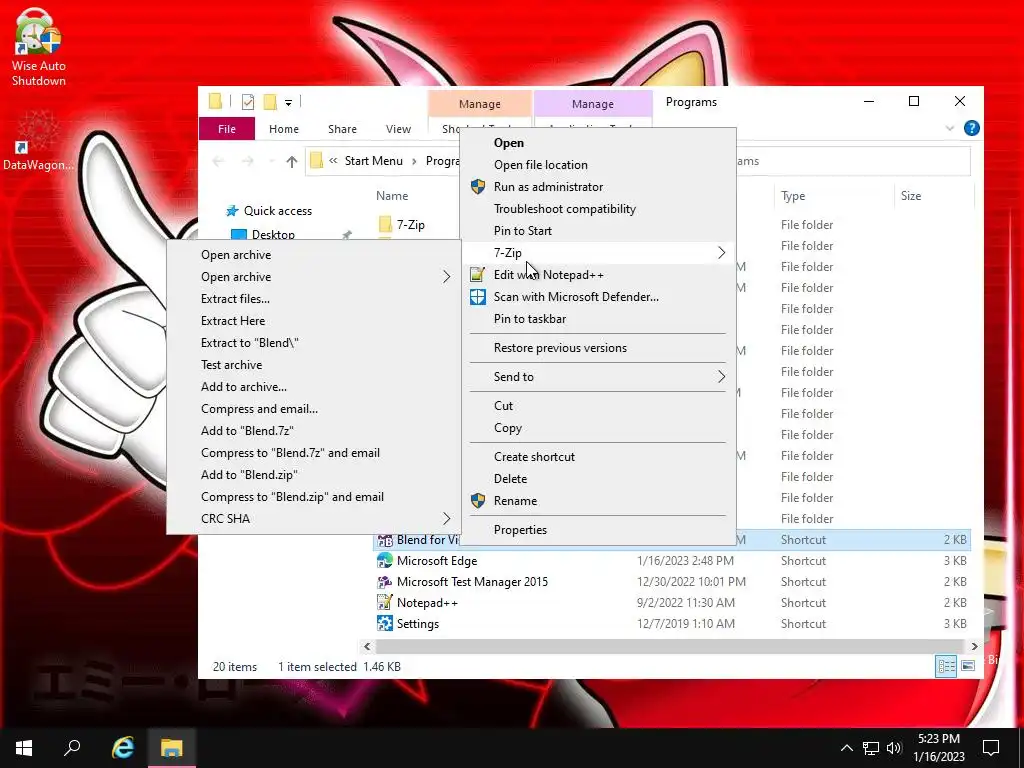Click the explorer Help question mark icon

[x=971, y=128]
